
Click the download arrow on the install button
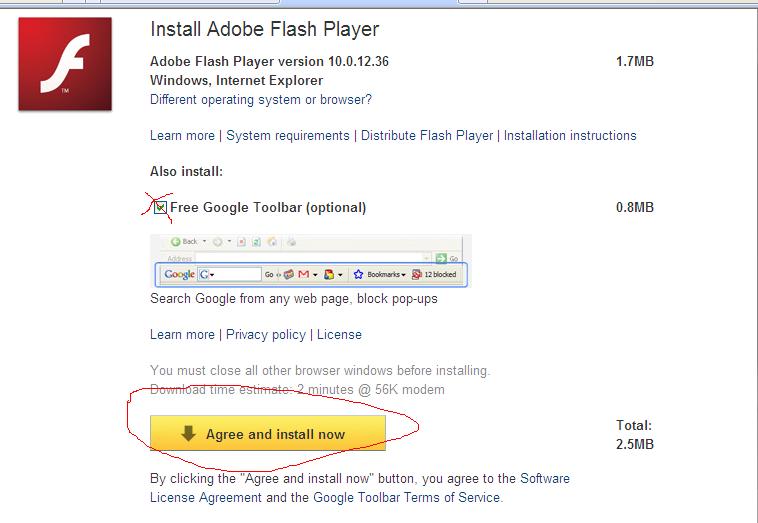(x=188, y=434)
